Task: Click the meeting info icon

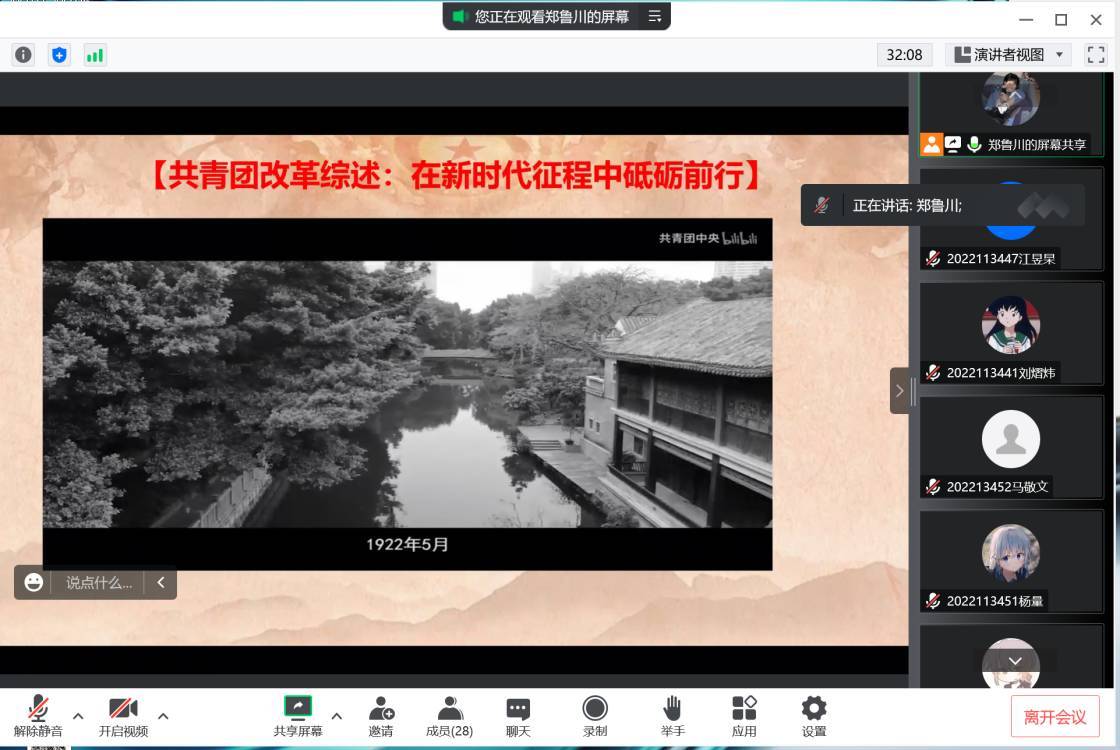Action: (23, 55)
